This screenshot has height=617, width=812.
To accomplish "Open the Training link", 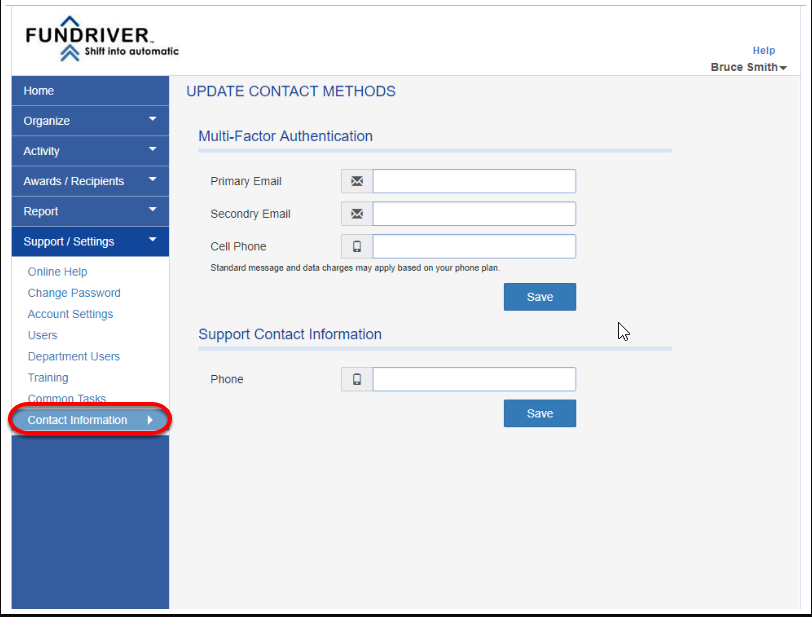I will [x=48, y=378].
